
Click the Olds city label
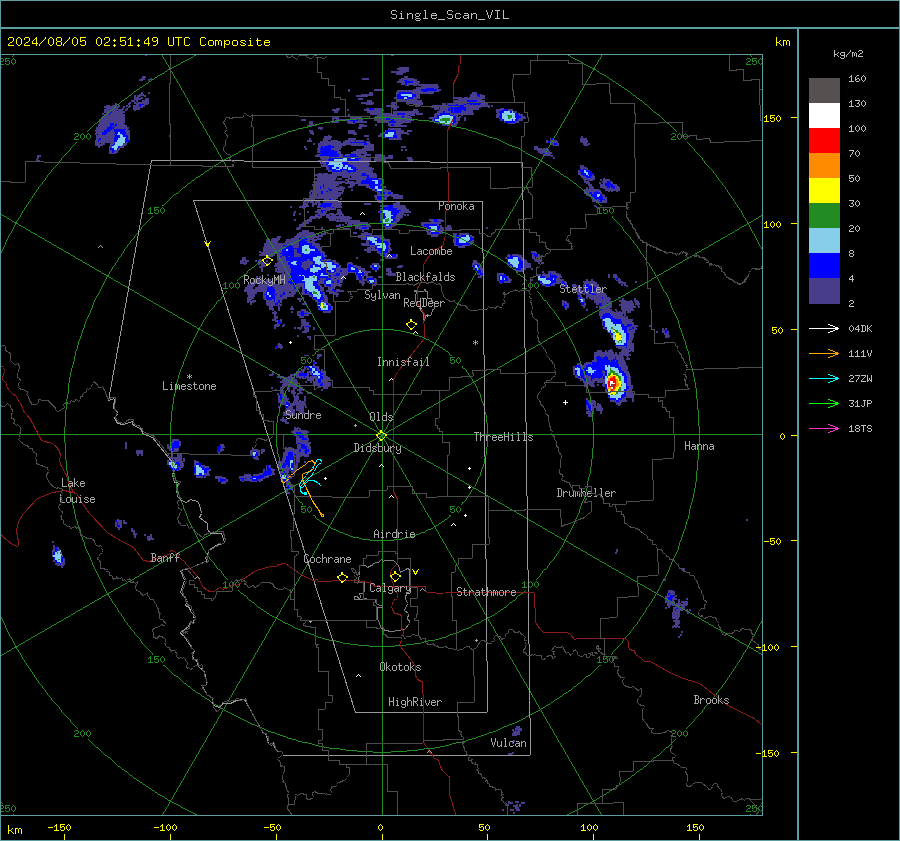coord(381,417)
